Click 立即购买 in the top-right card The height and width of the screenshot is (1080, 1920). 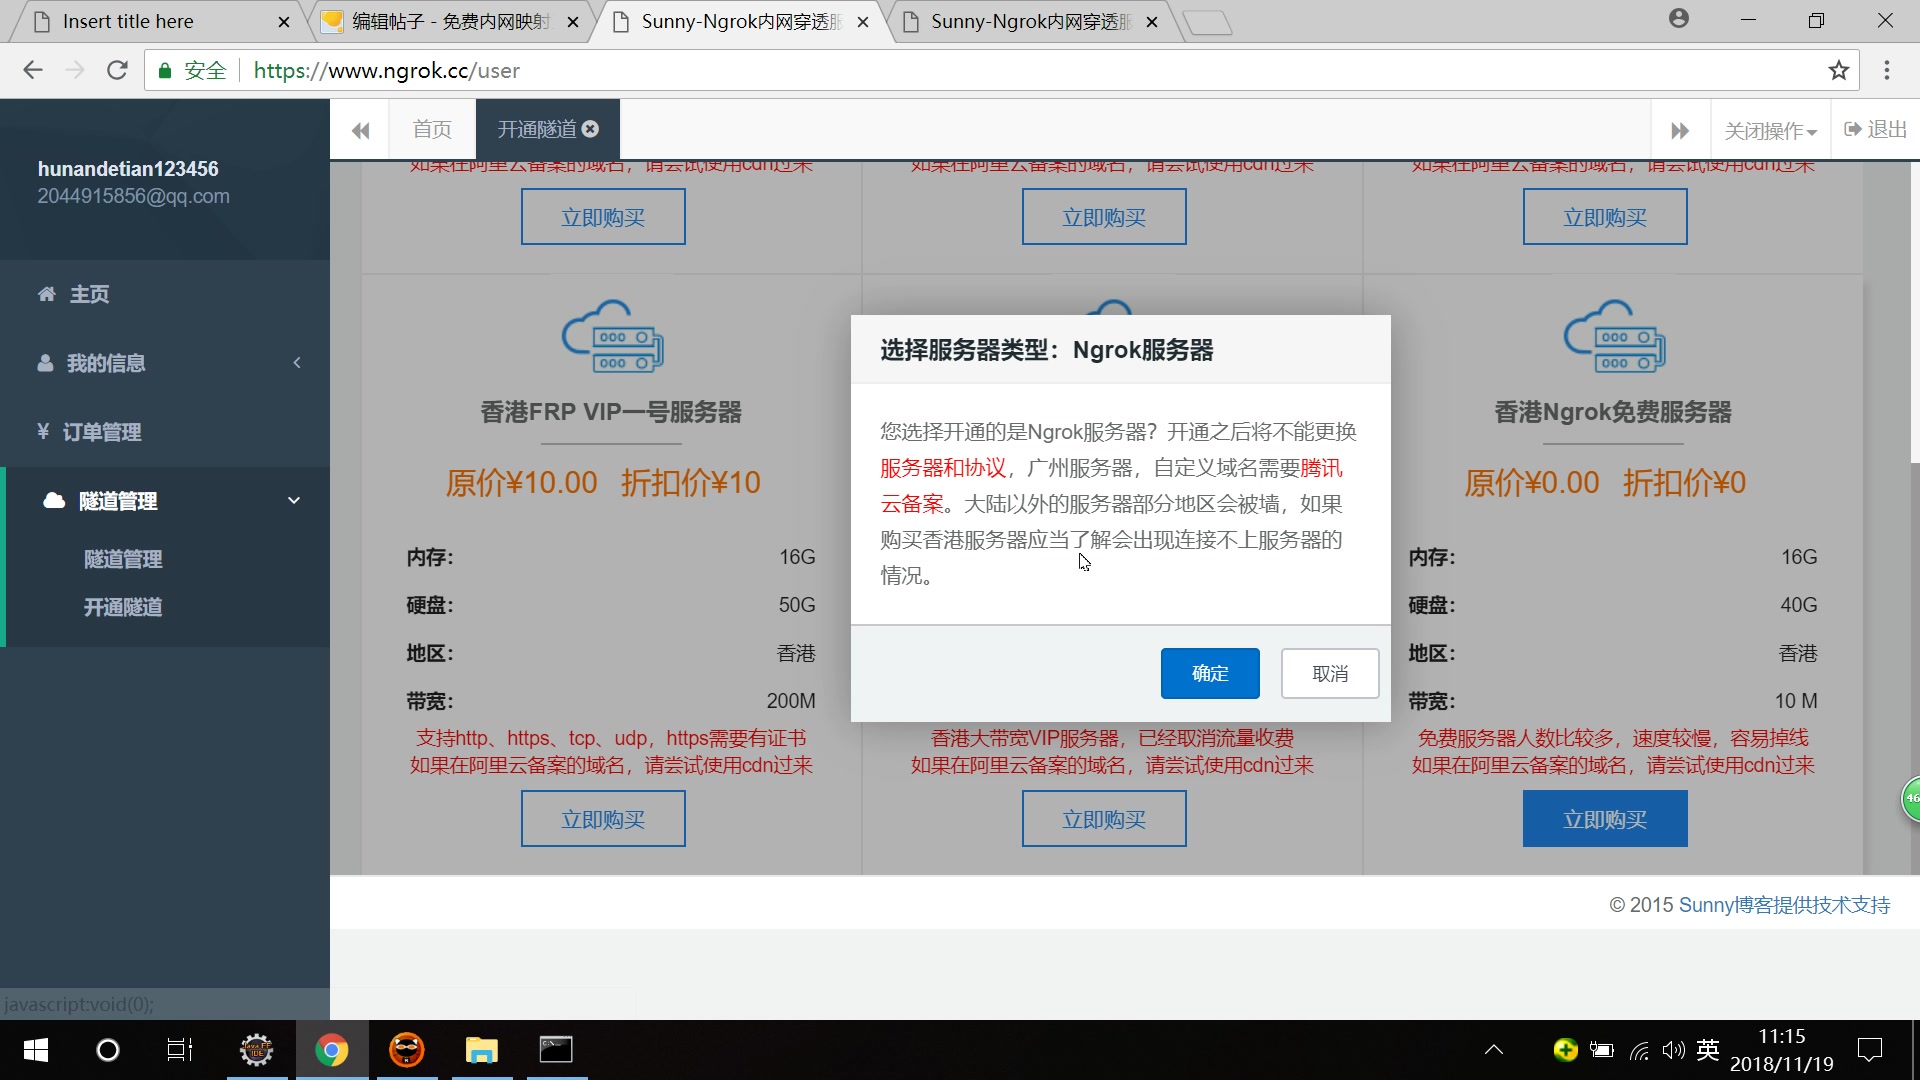point(1605,217)
